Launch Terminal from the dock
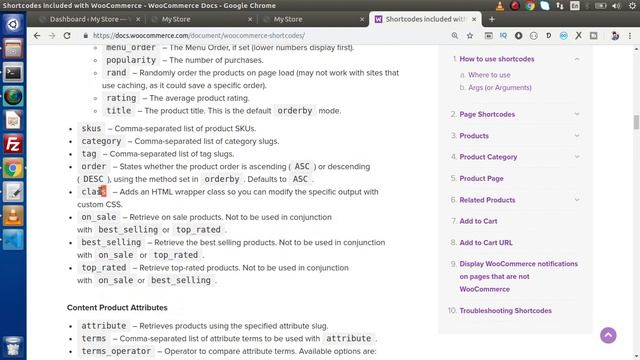Image resolution: width=640 pixels, height=360 pixels. (13, 73)
